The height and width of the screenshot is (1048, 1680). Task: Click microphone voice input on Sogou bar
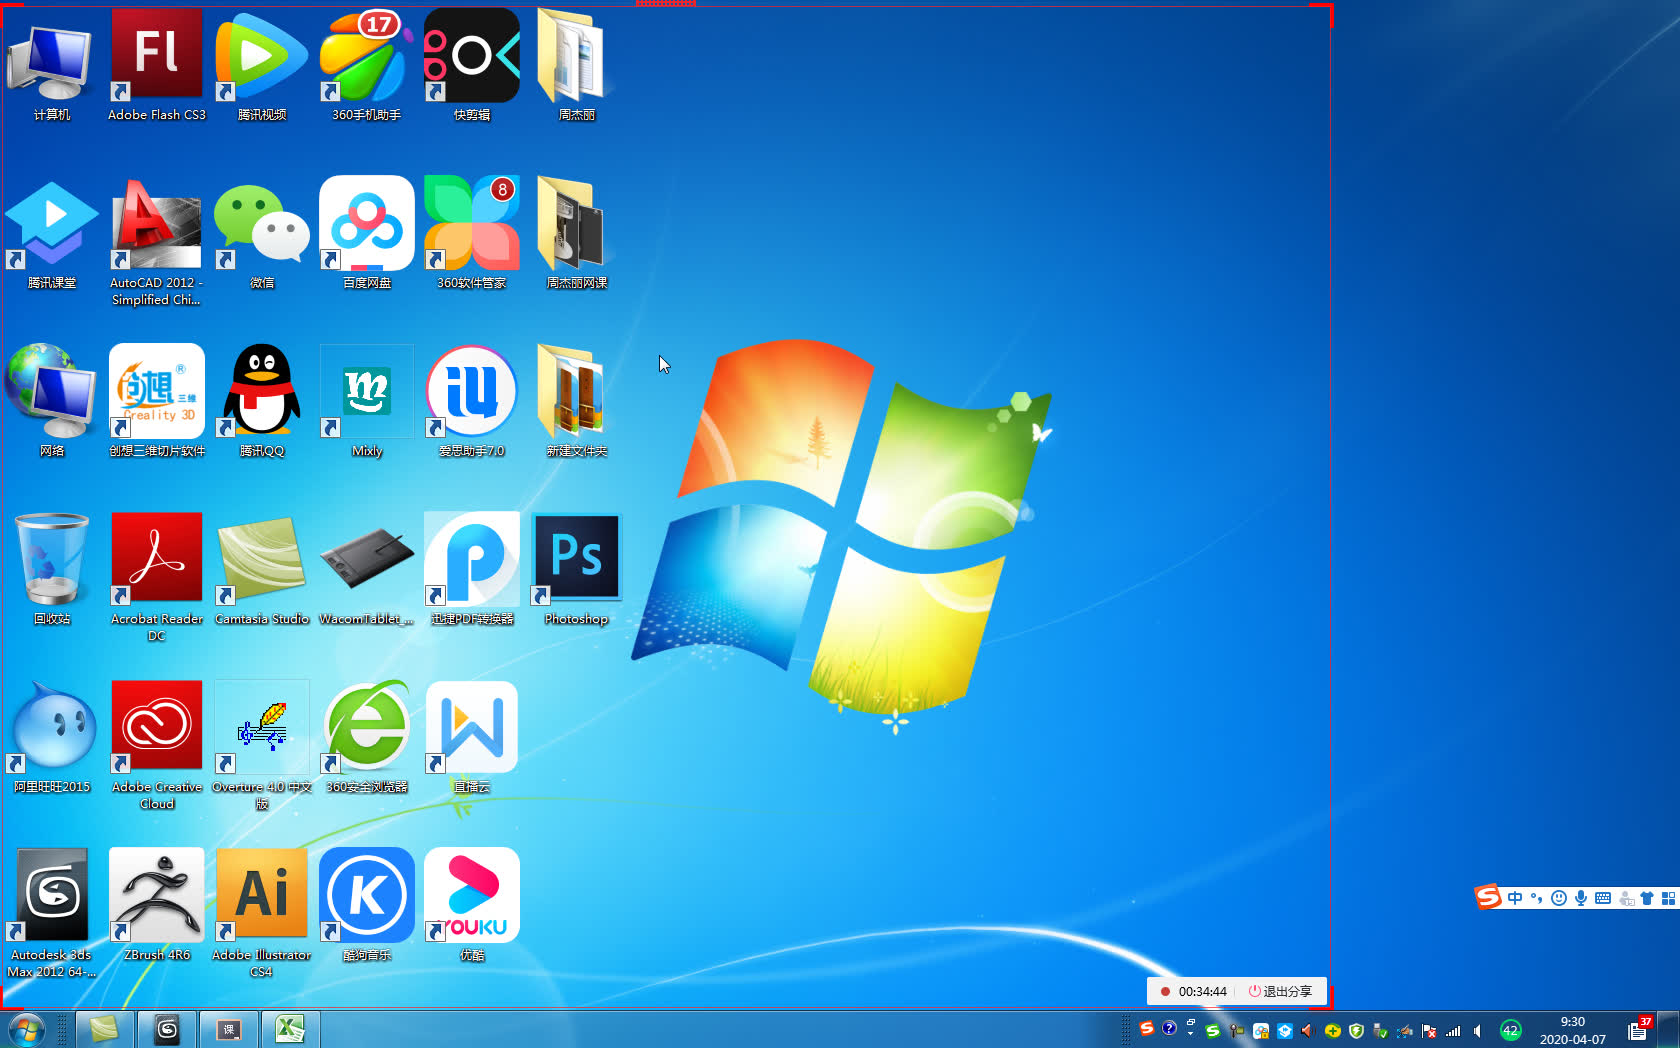click(1581, 898)
